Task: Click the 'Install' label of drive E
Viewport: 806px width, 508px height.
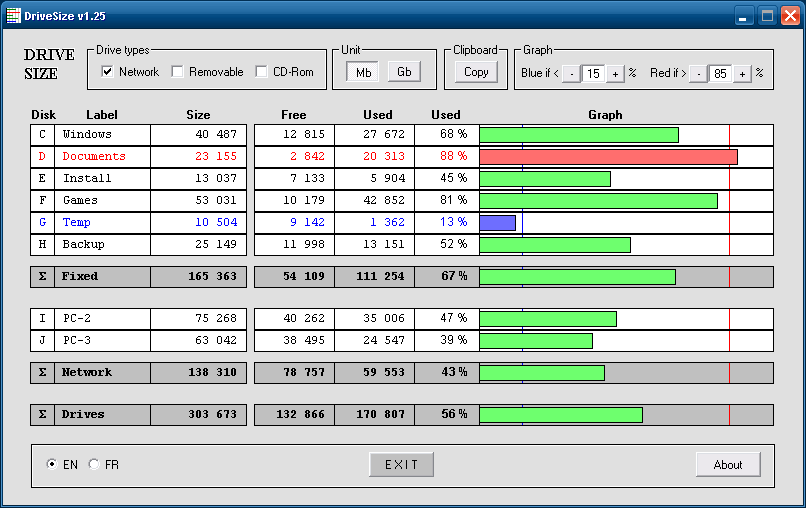Action: pos(87,178)
